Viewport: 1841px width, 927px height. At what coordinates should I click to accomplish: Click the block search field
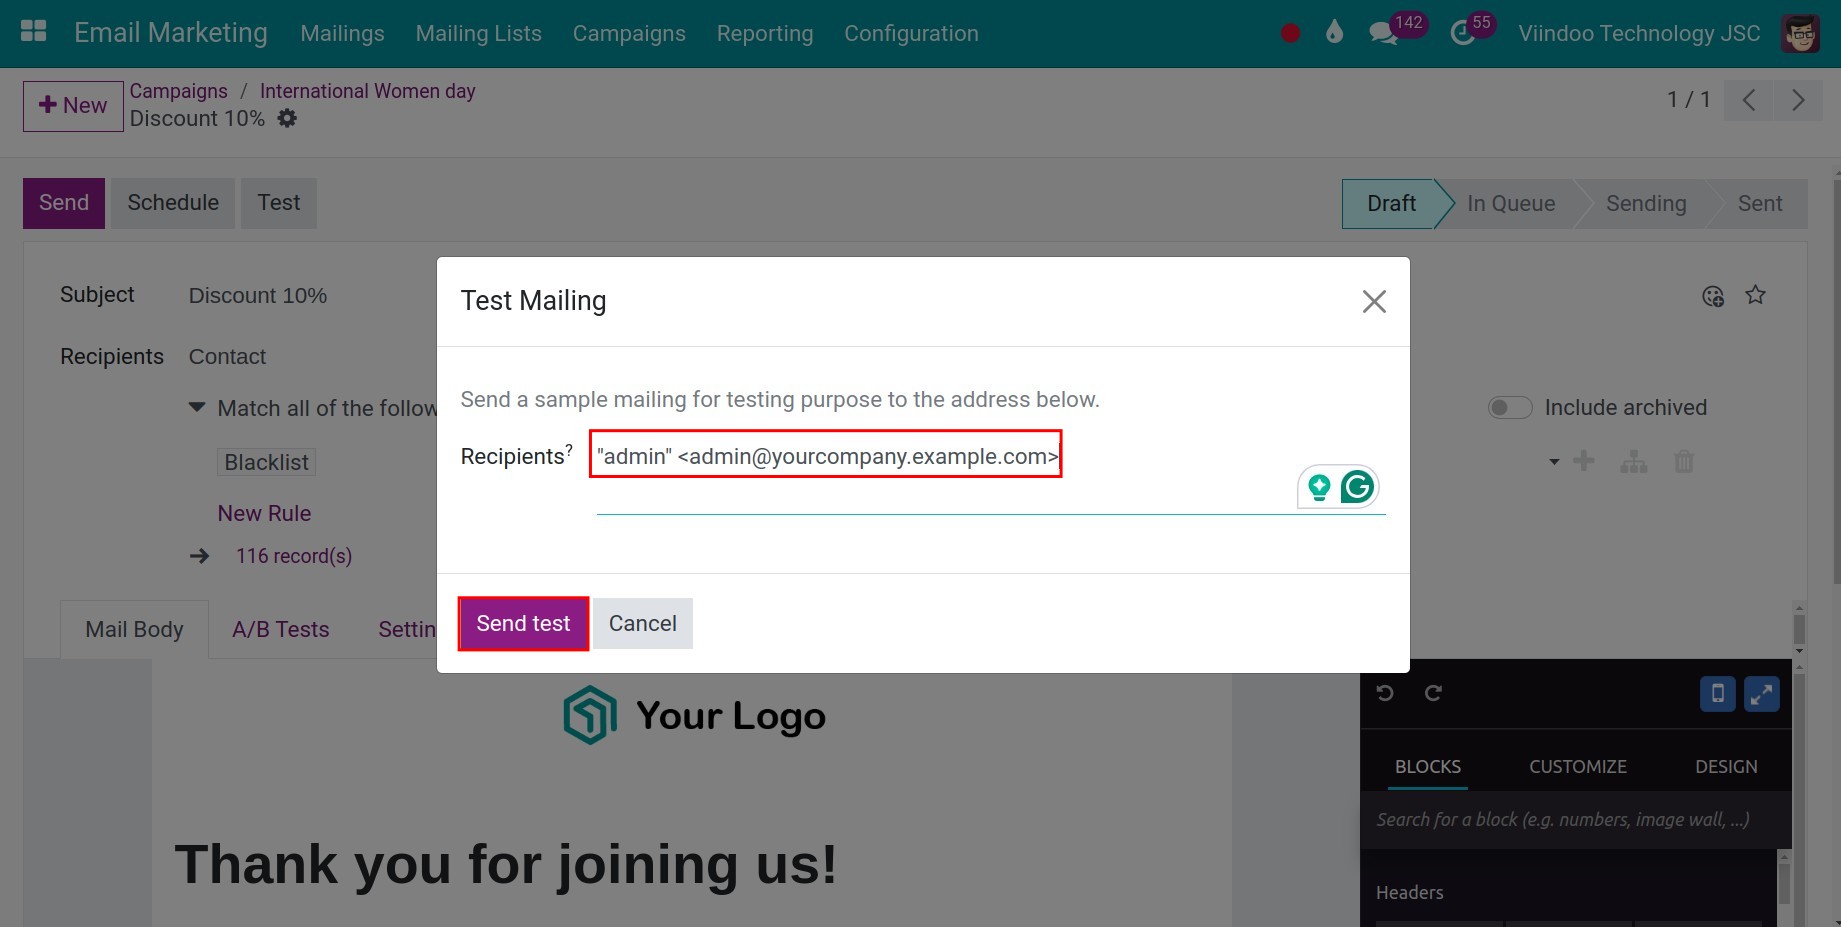tap(1569, 820)
